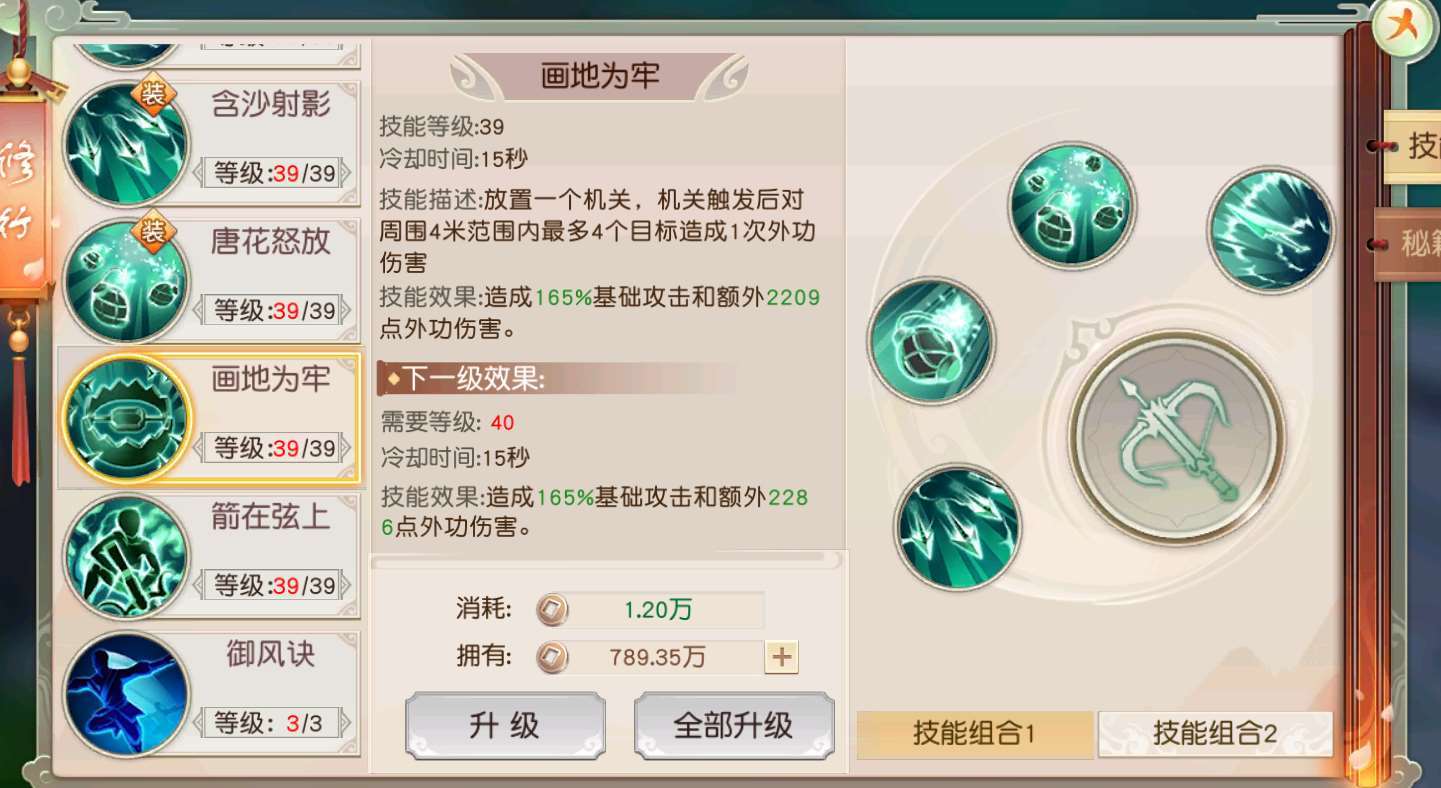Image resolution: width=1441 pixels, height=788 pixels.
Task: Click the 箭在弦上 level 39/39 indicator
Action: click(x=273, y=585)
